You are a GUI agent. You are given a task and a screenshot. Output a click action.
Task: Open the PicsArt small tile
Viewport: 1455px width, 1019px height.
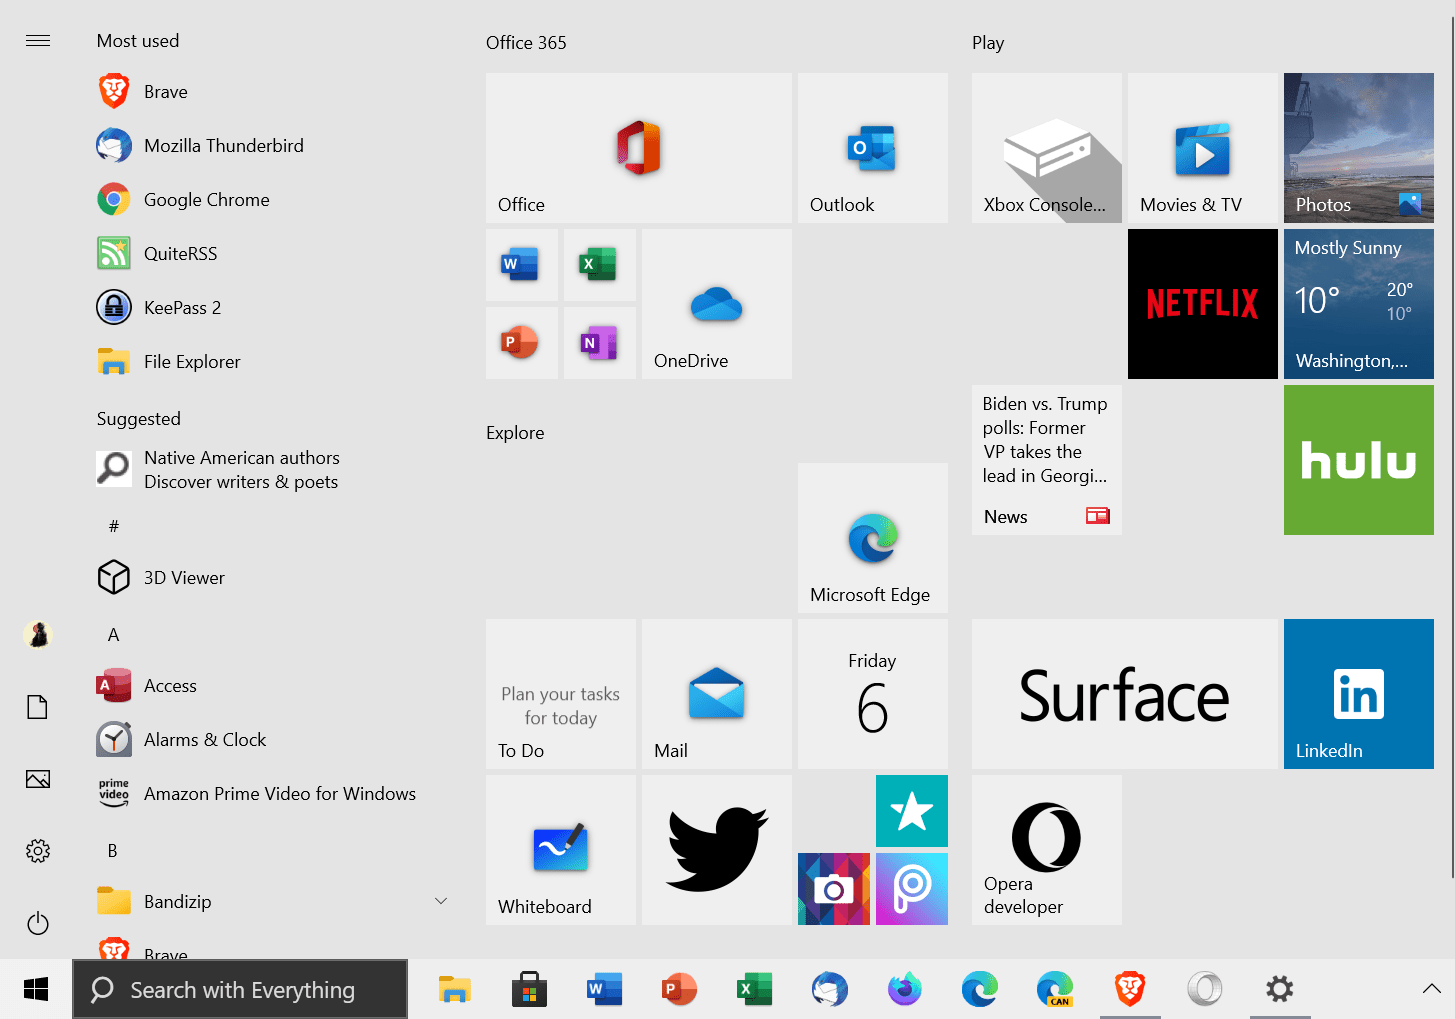[911, 889]
